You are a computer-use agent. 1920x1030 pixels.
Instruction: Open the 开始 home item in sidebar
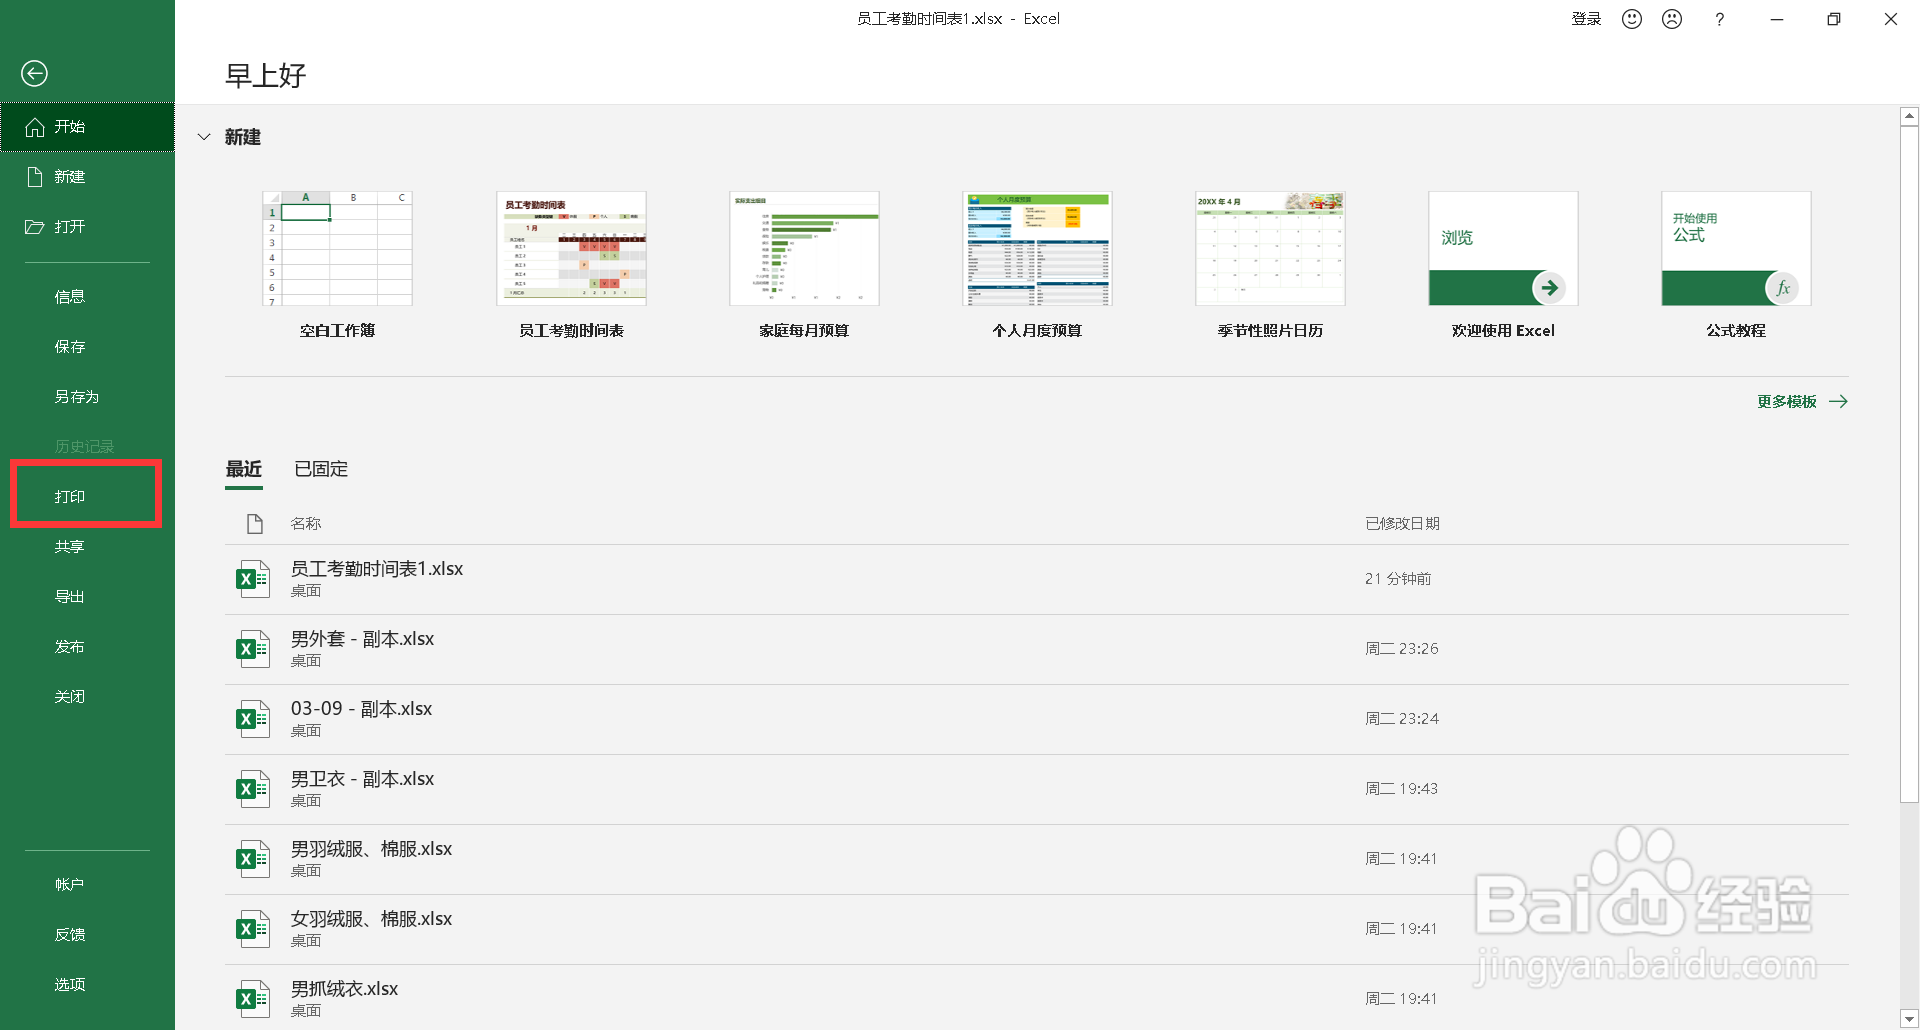(87, 127)
